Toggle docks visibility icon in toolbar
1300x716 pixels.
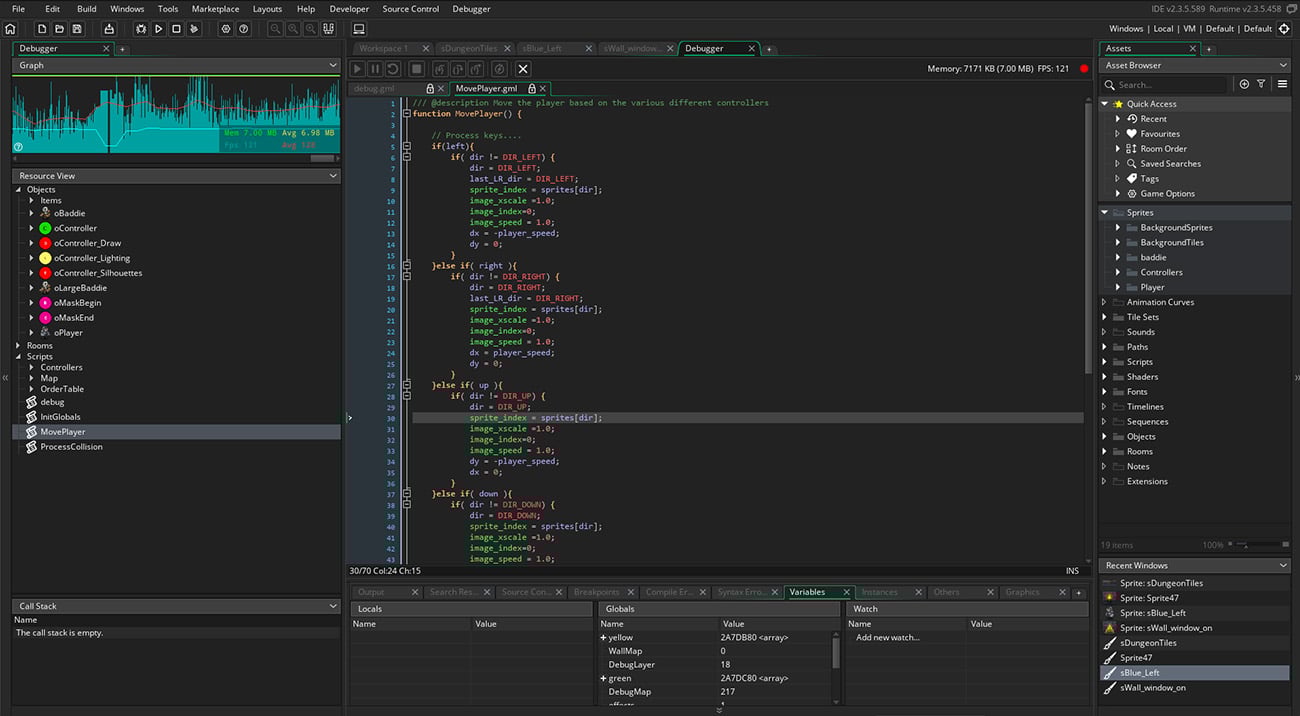coord(329,29)
